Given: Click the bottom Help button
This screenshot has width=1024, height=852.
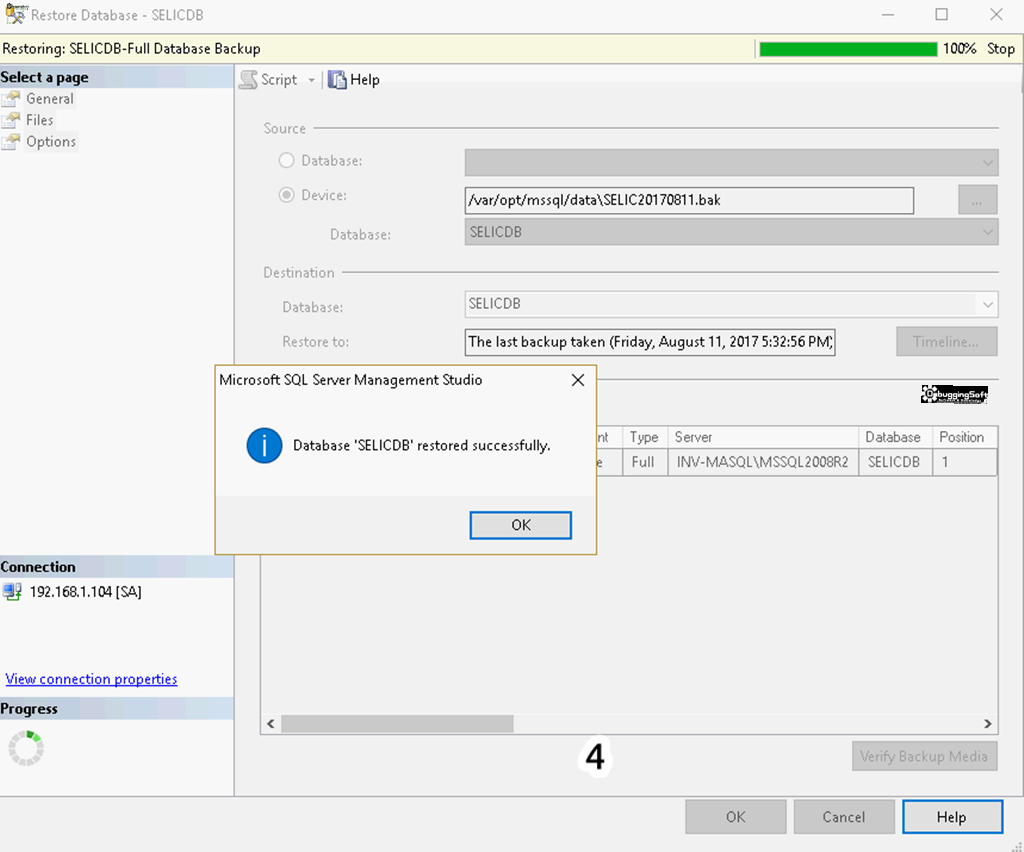Looking at the screenshot, I should [952, 817].
